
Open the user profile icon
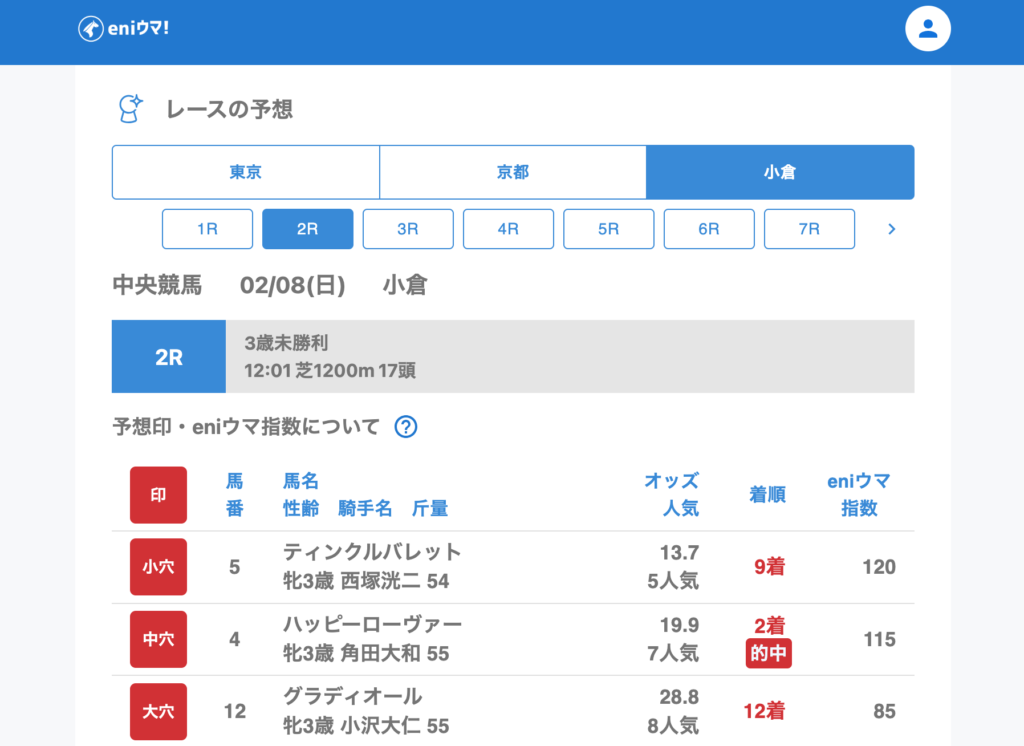[927, 29]
